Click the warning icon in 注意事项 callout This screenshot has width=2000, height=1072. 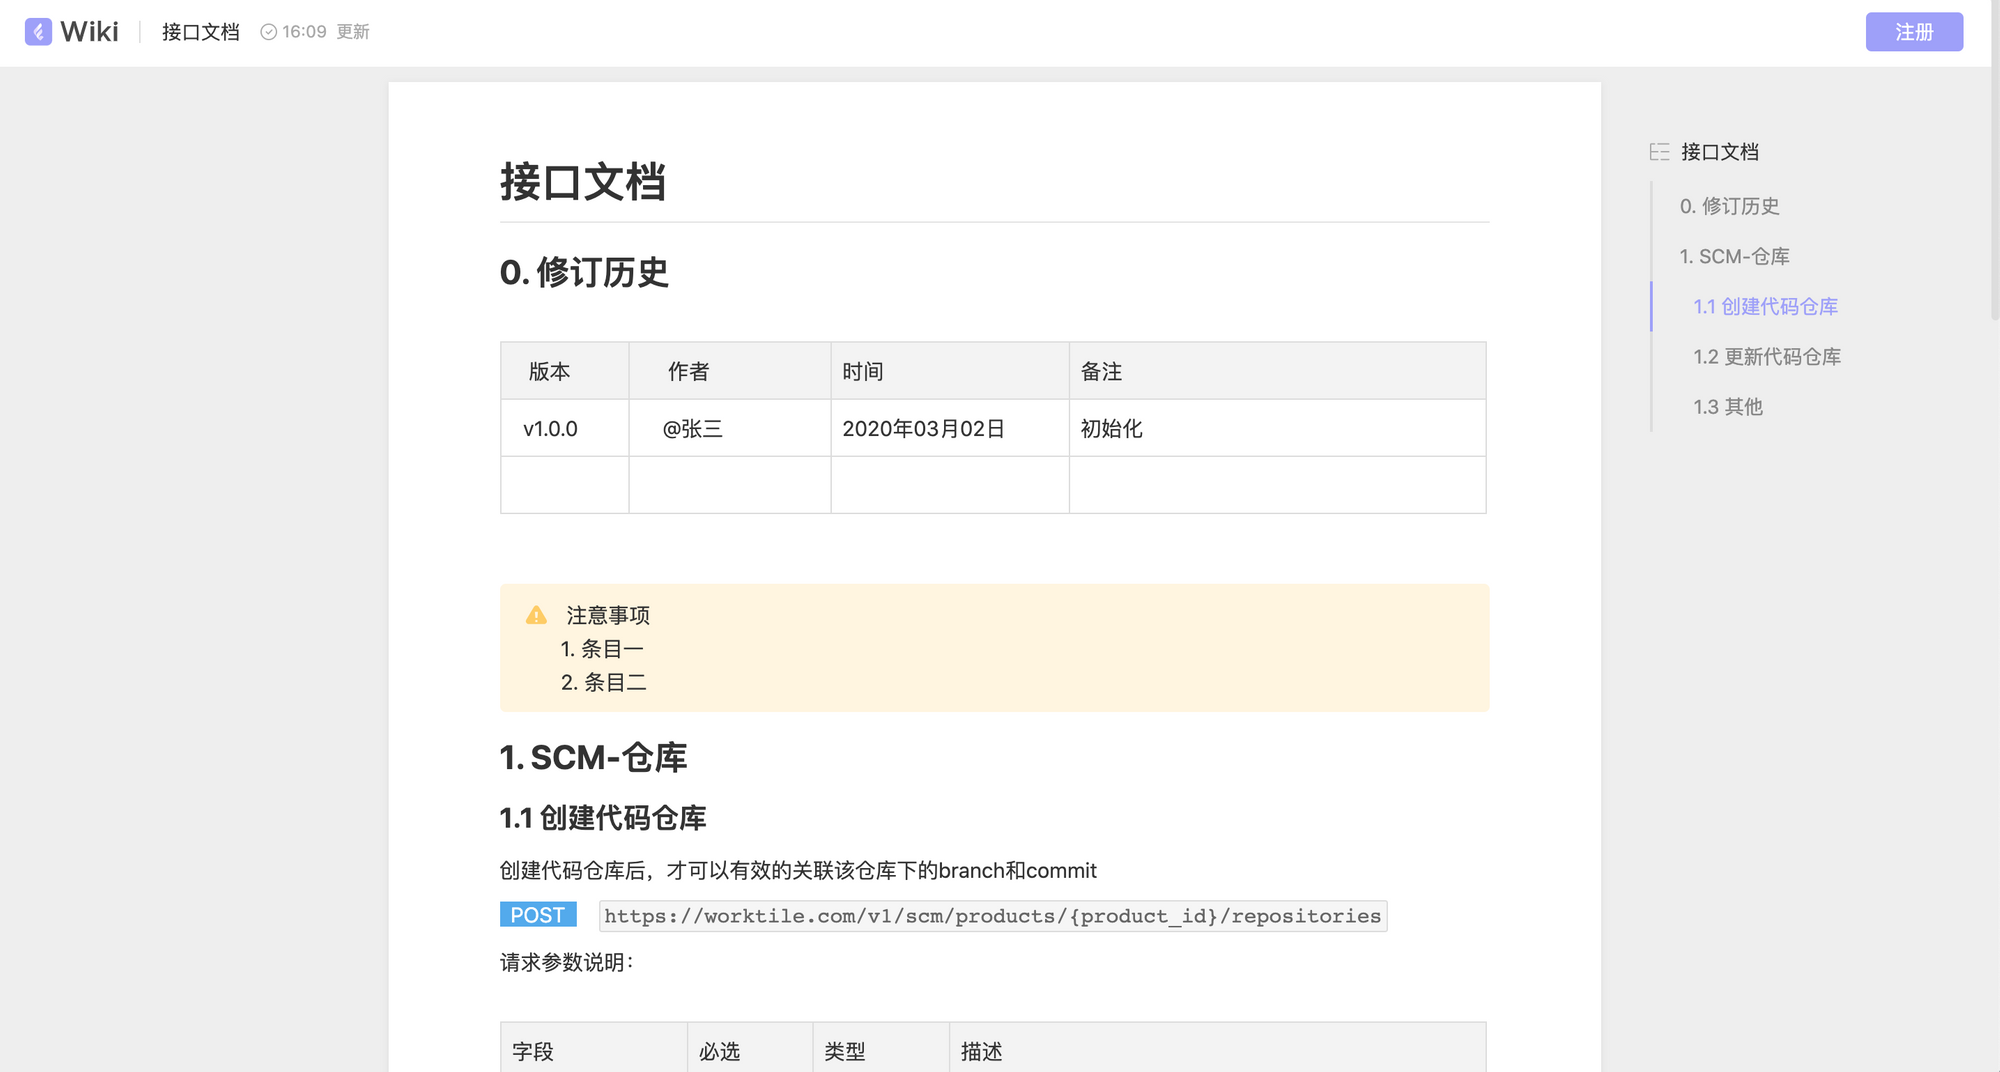[536, 615]
